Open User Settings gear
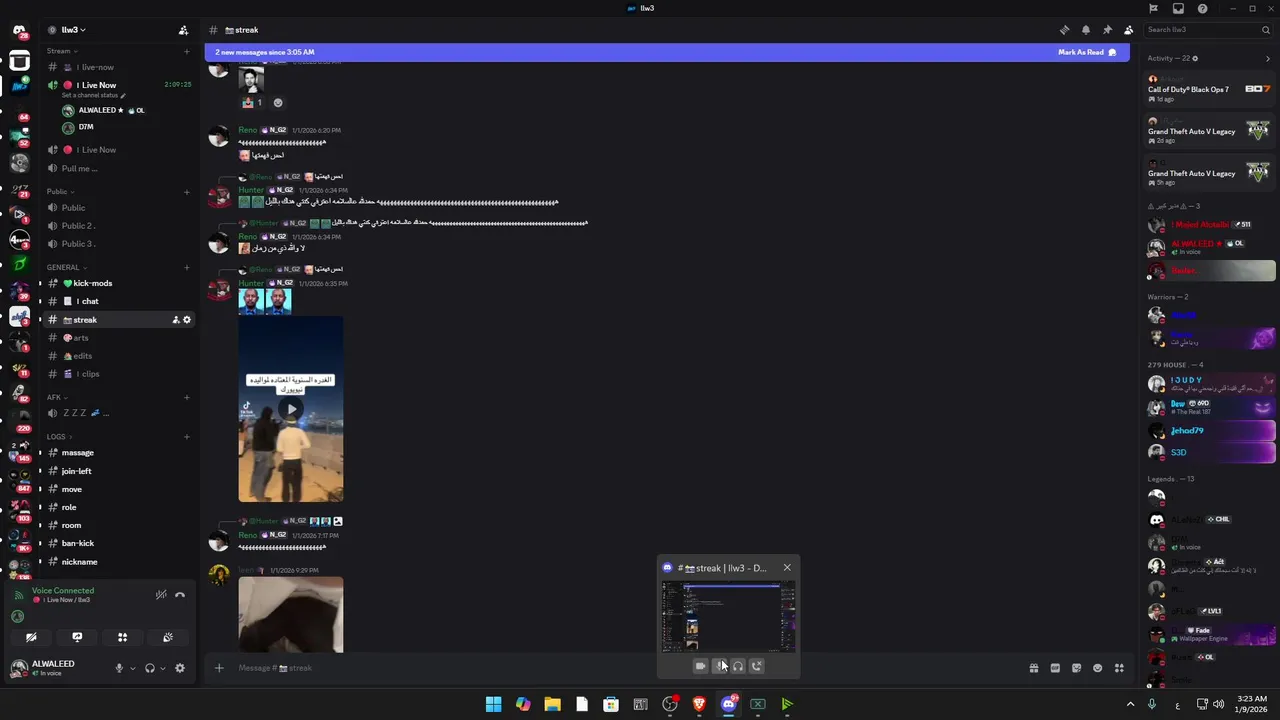This screenshot has width=1280, height=720. [x=180, y=668]
